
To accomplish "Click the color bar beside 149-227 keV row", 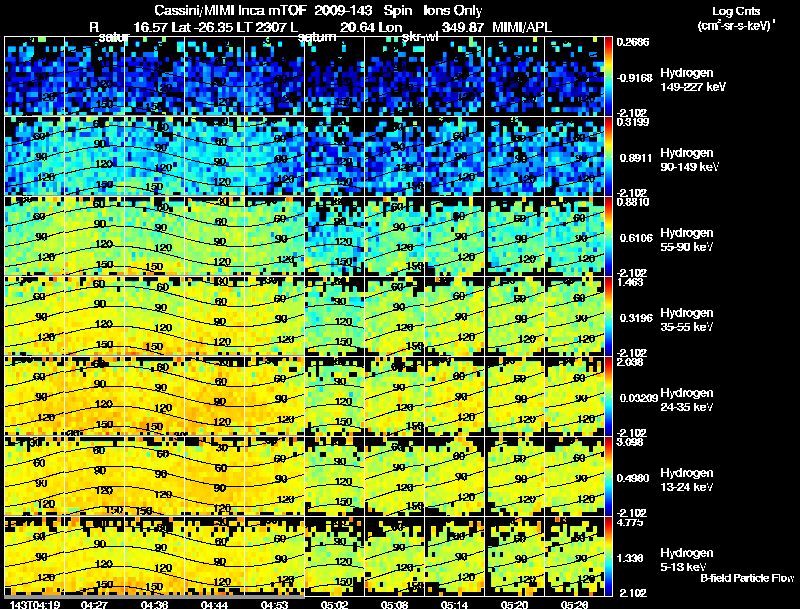I will (608, 77).
